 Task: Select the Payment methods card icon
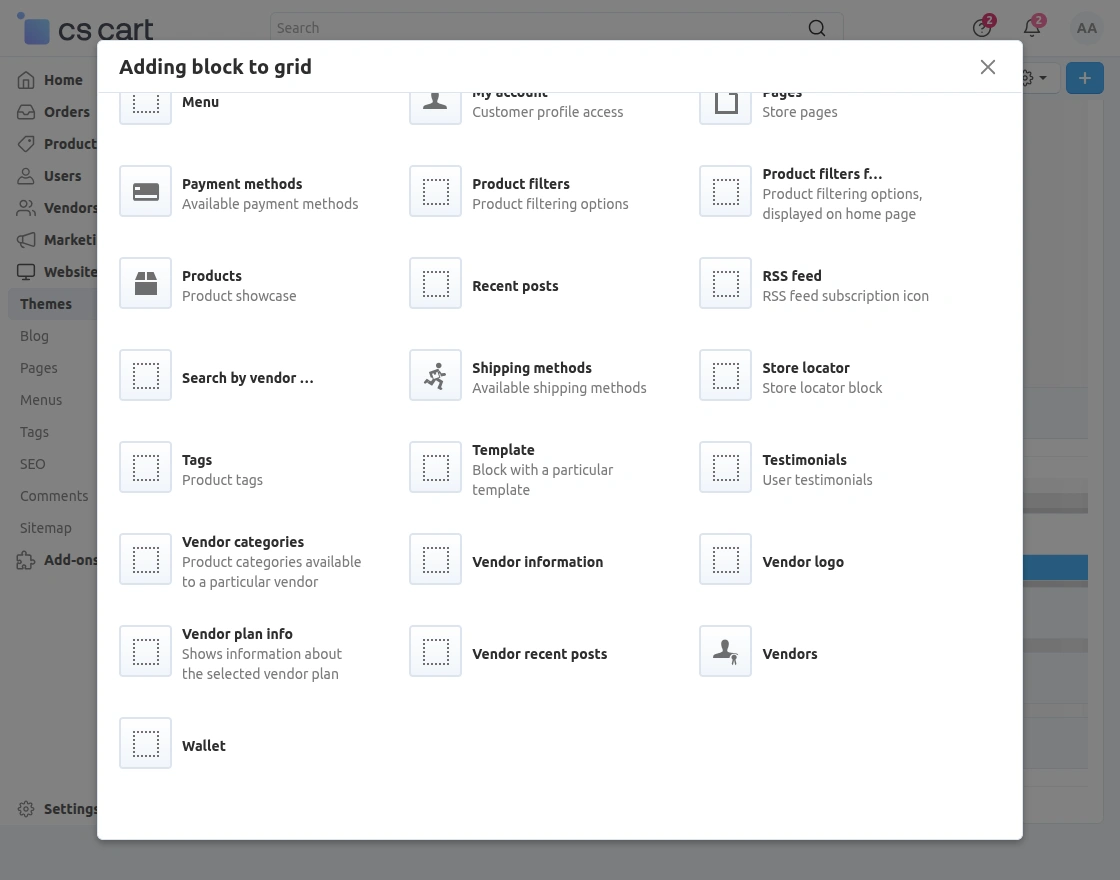coord(146,192)
